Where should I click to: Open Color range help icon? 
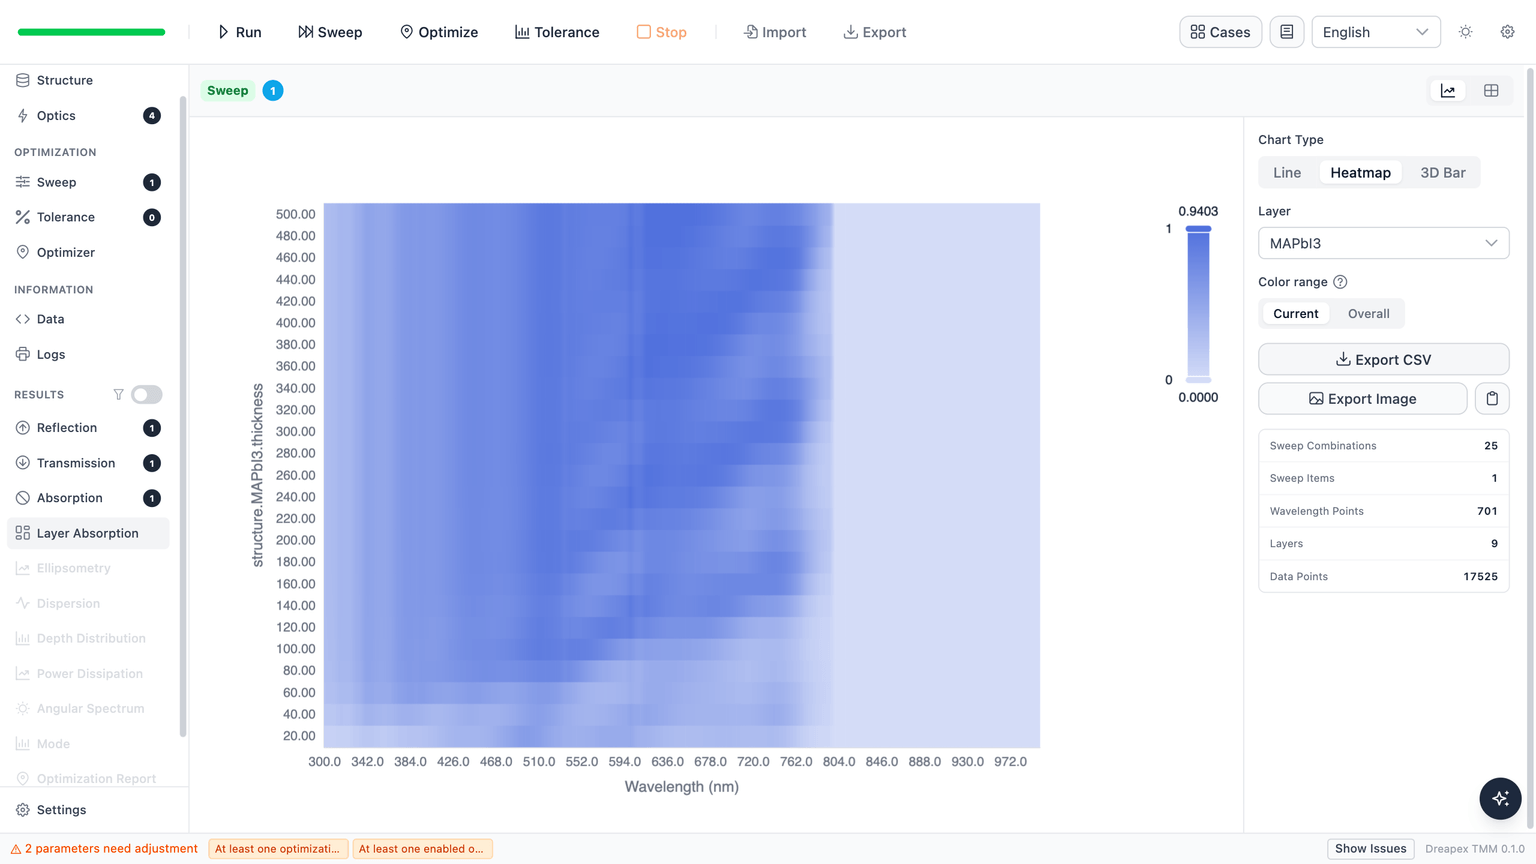pos(1340,282)
